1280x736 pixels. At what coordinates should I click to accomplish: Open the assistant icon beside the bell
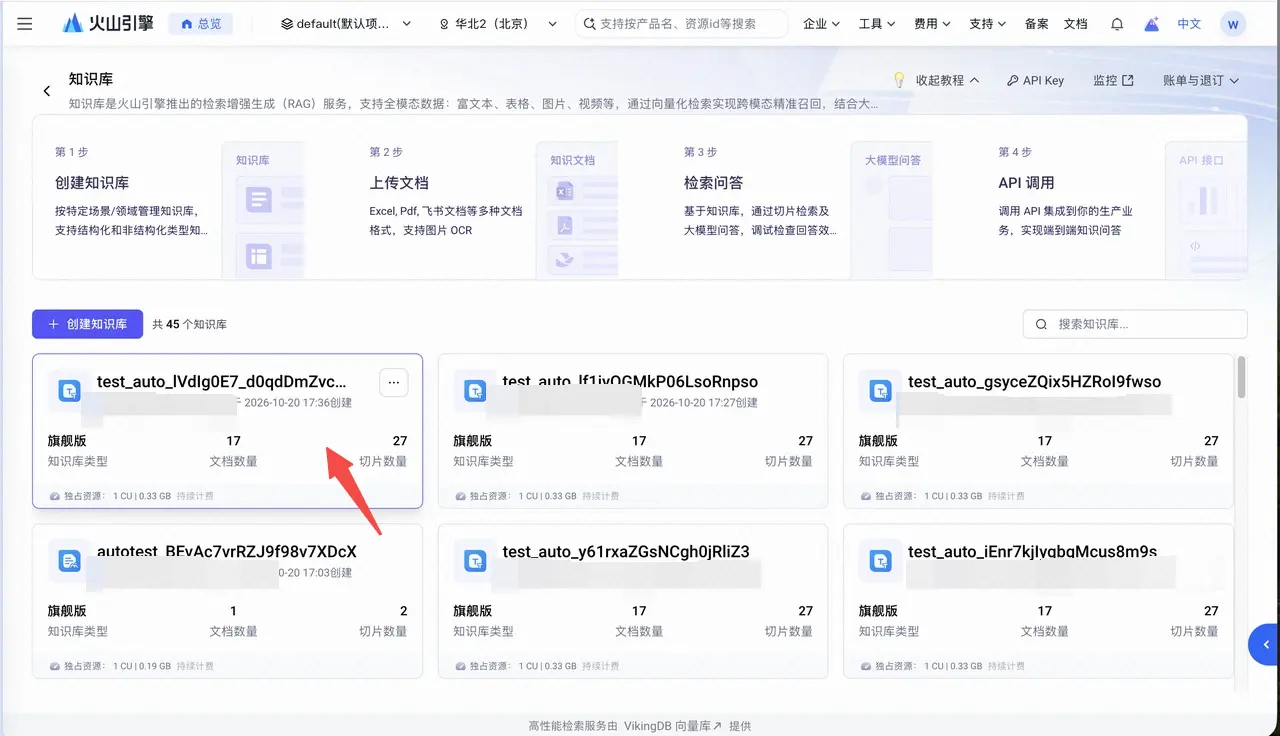click(x=1152, y=24)
